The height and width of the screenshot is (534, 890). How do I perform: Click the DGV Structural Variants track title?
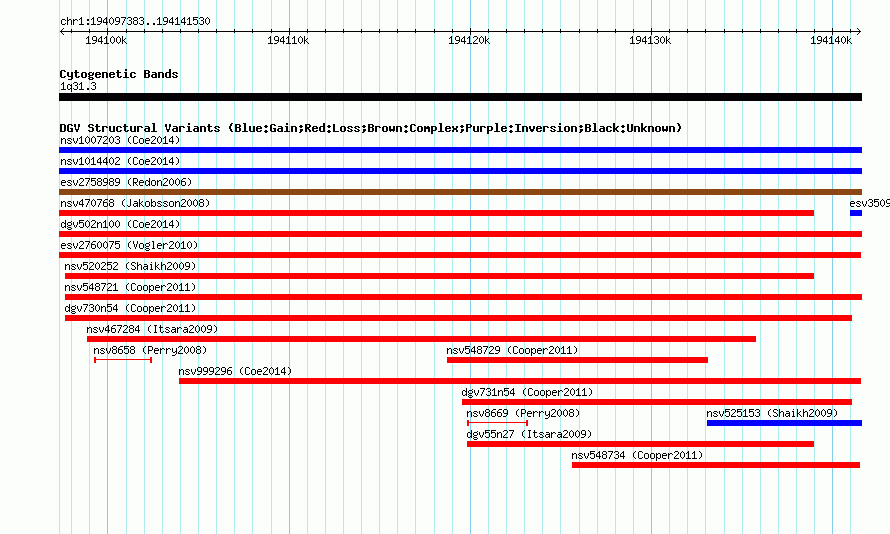371,128
